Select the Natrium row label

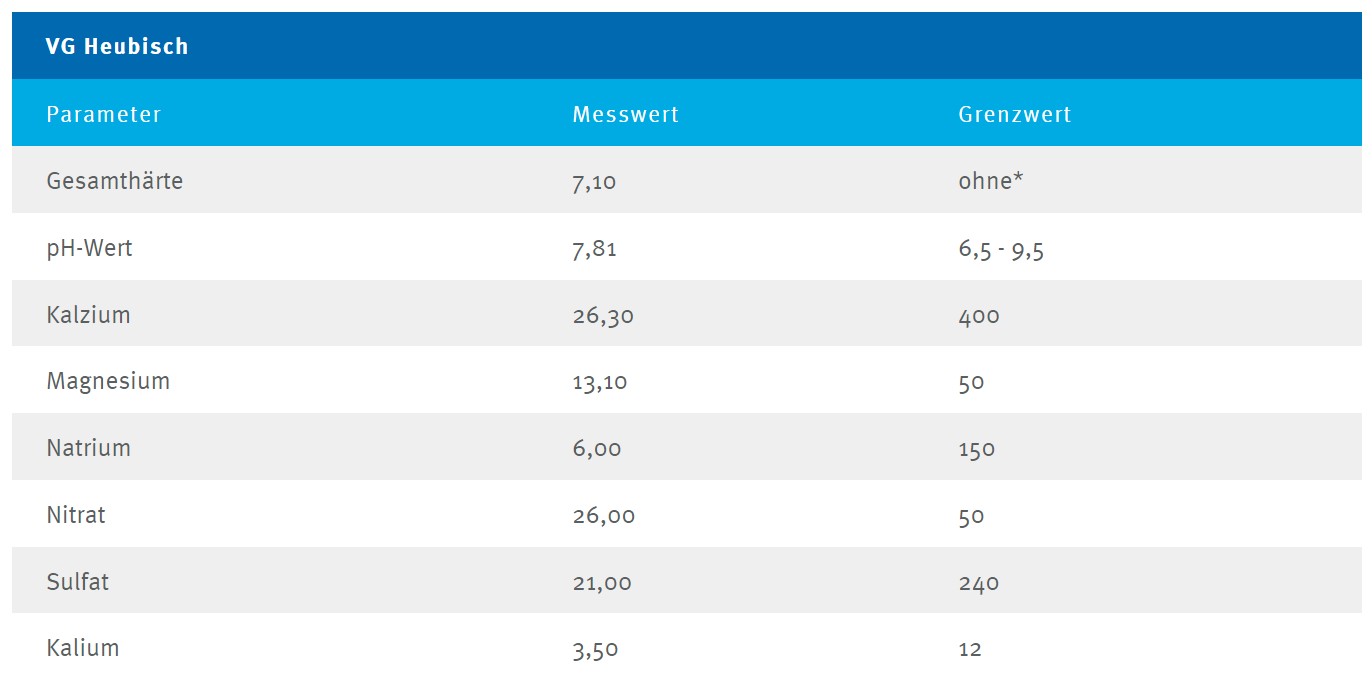(x=88, y=448)
